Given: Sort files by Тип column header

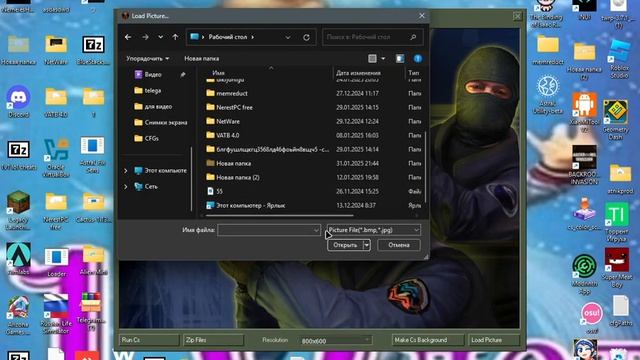Looking at the screenshot, I should pyautogui.click(x=413, y=73).
